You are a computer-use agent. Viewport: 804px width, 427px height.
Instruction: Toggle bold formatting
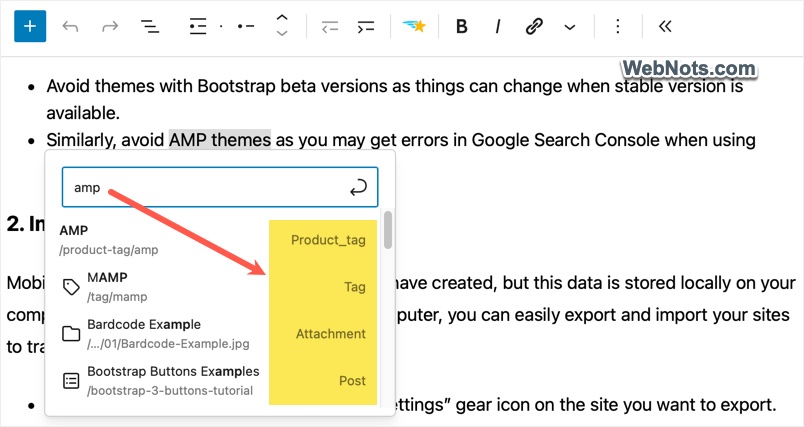[461, 26]
